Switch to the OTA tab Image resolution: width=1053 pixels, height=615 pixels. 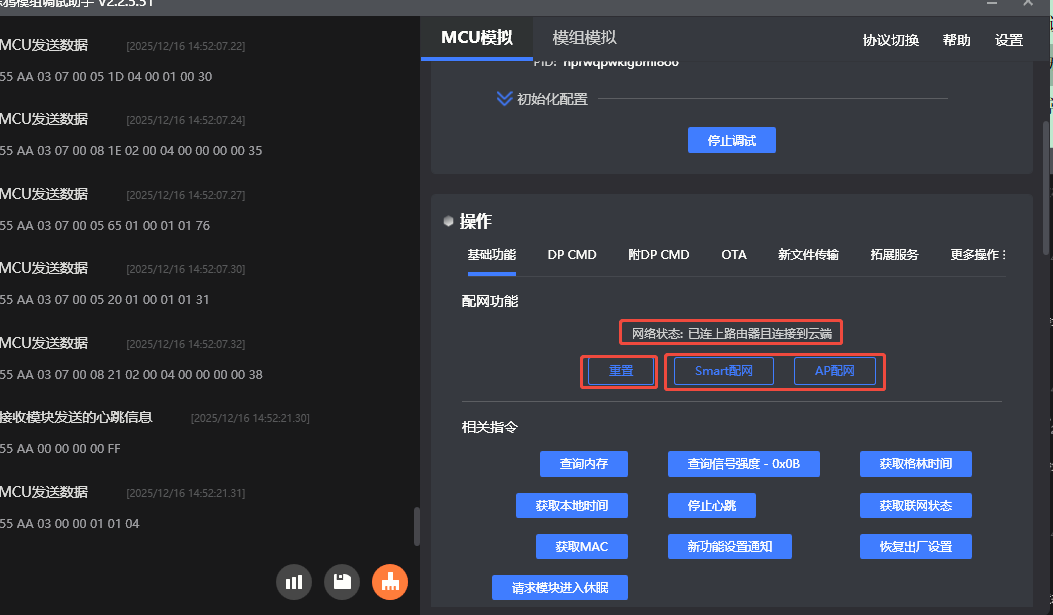[x=734, y=255]
